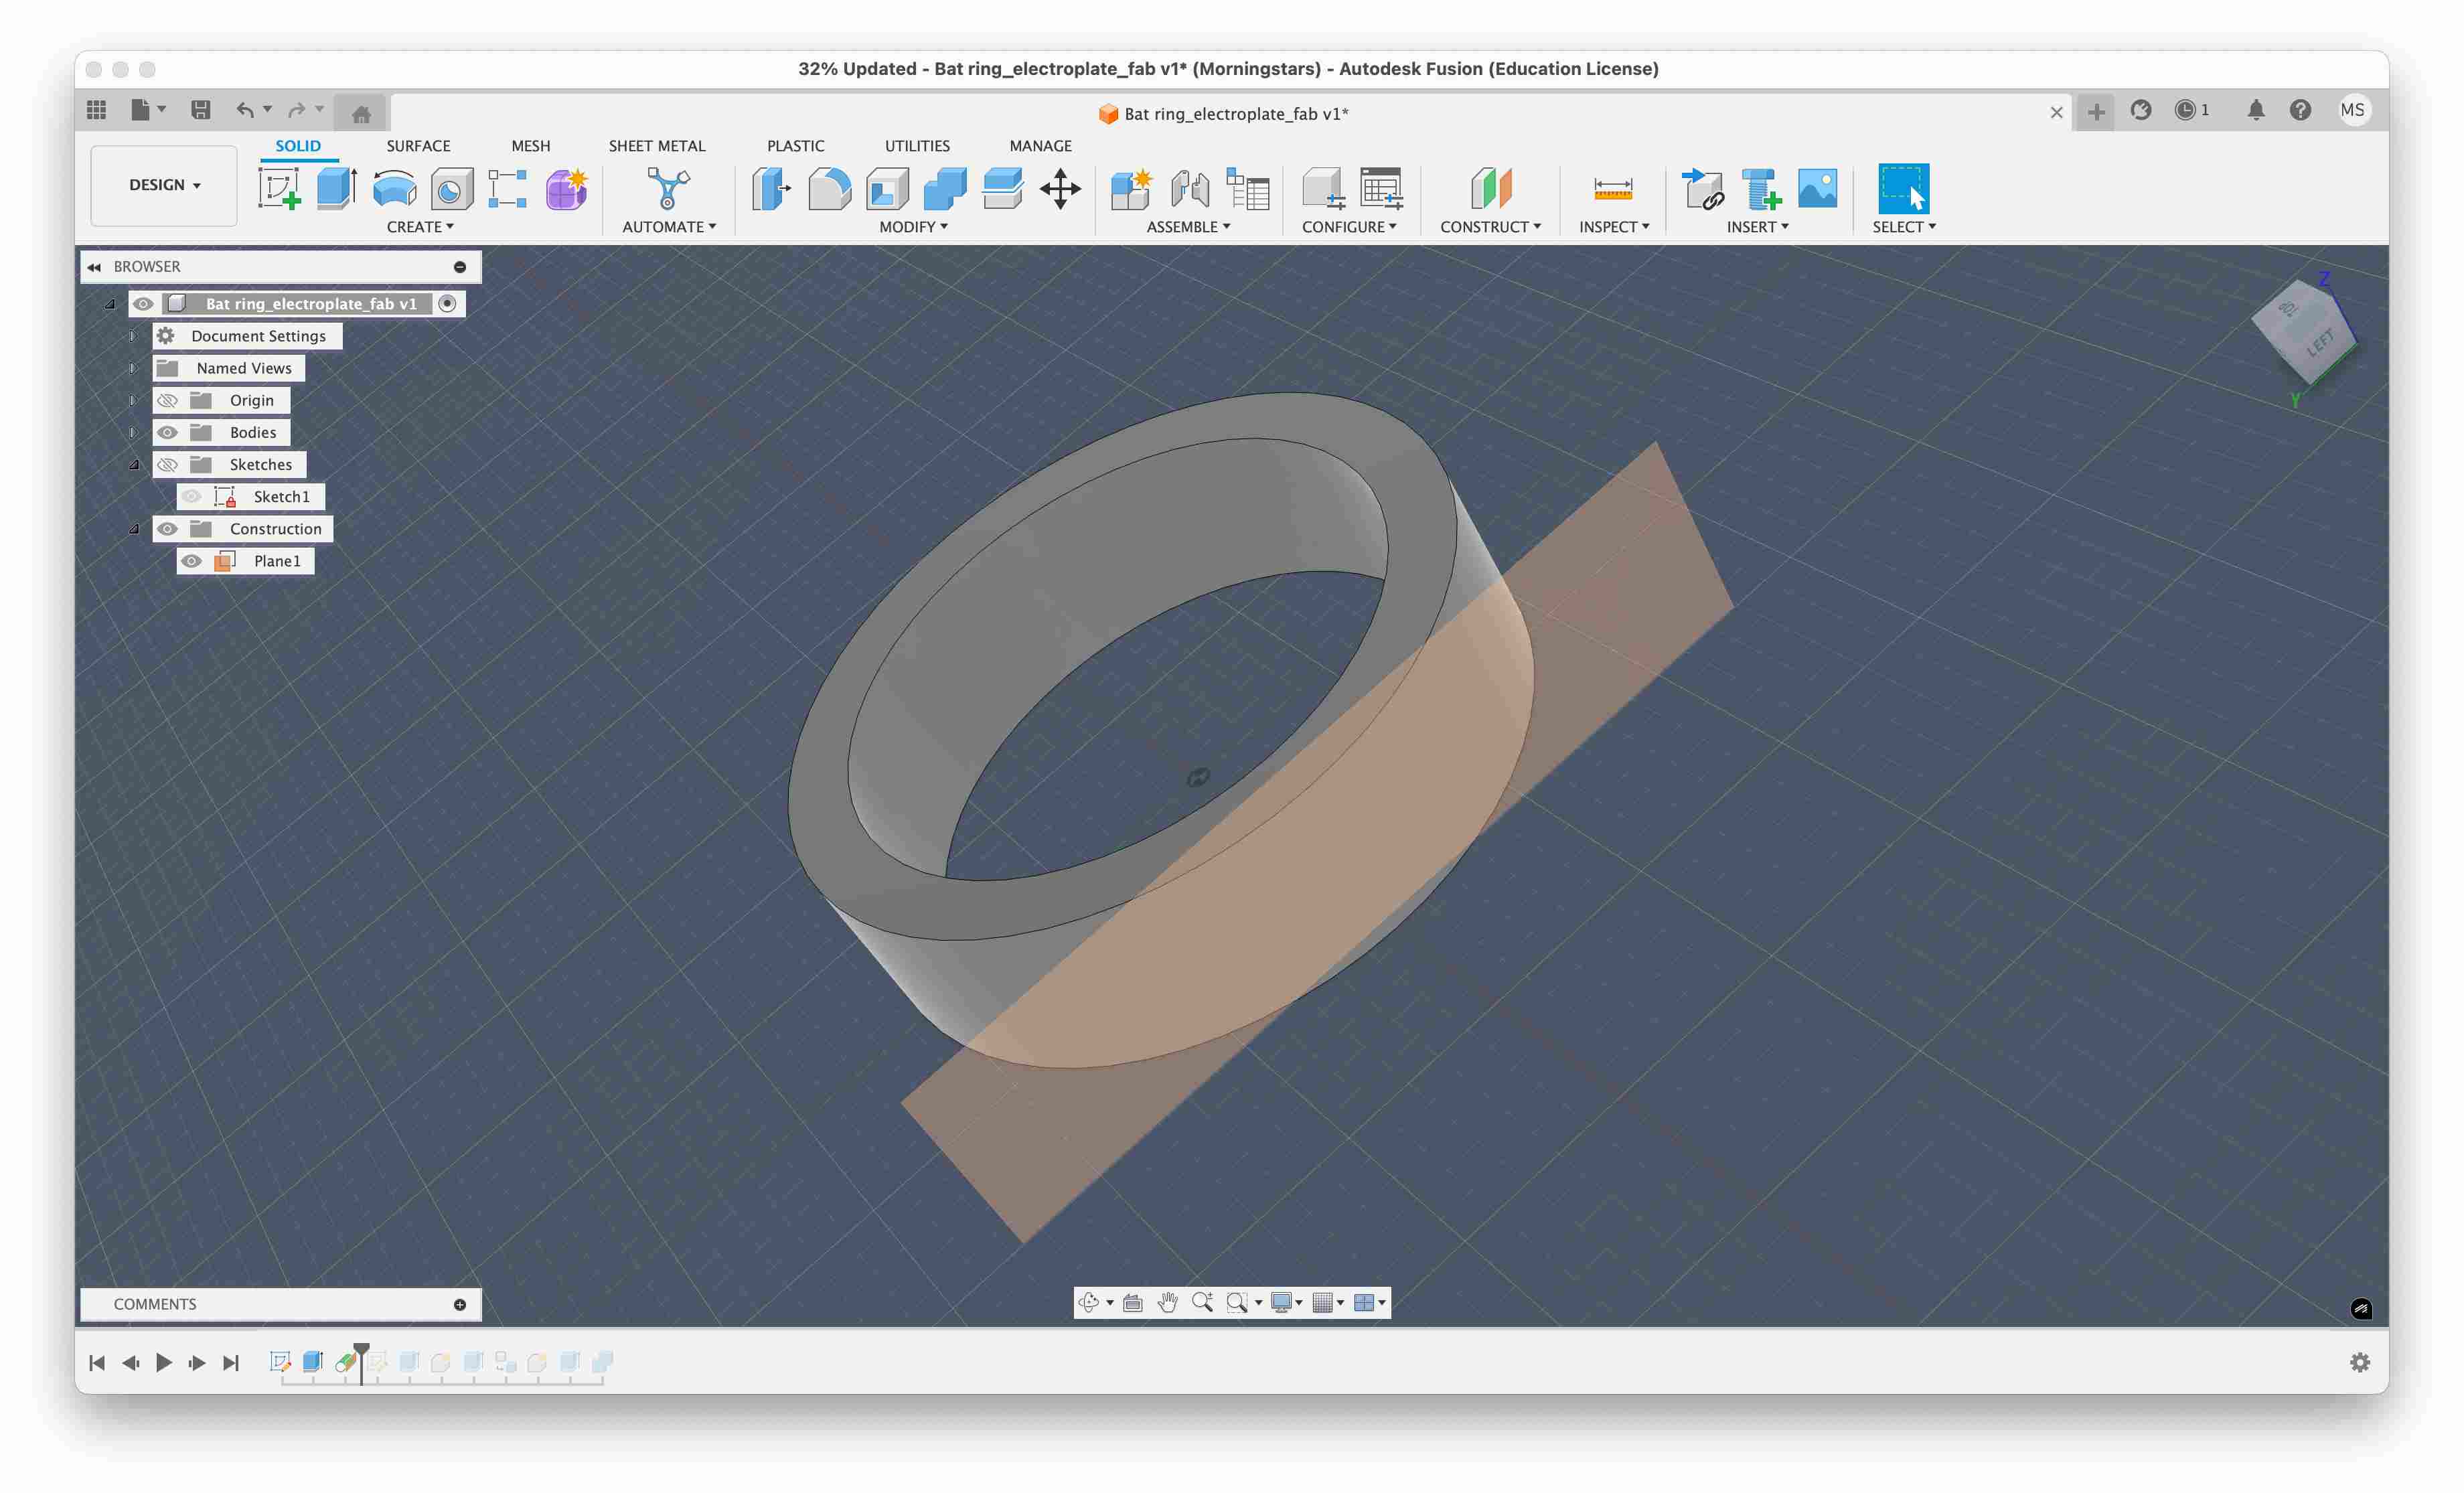Click the timeline rollback marker
The height and width of the screenshot is (1493, 2464).
[361, 1362]
